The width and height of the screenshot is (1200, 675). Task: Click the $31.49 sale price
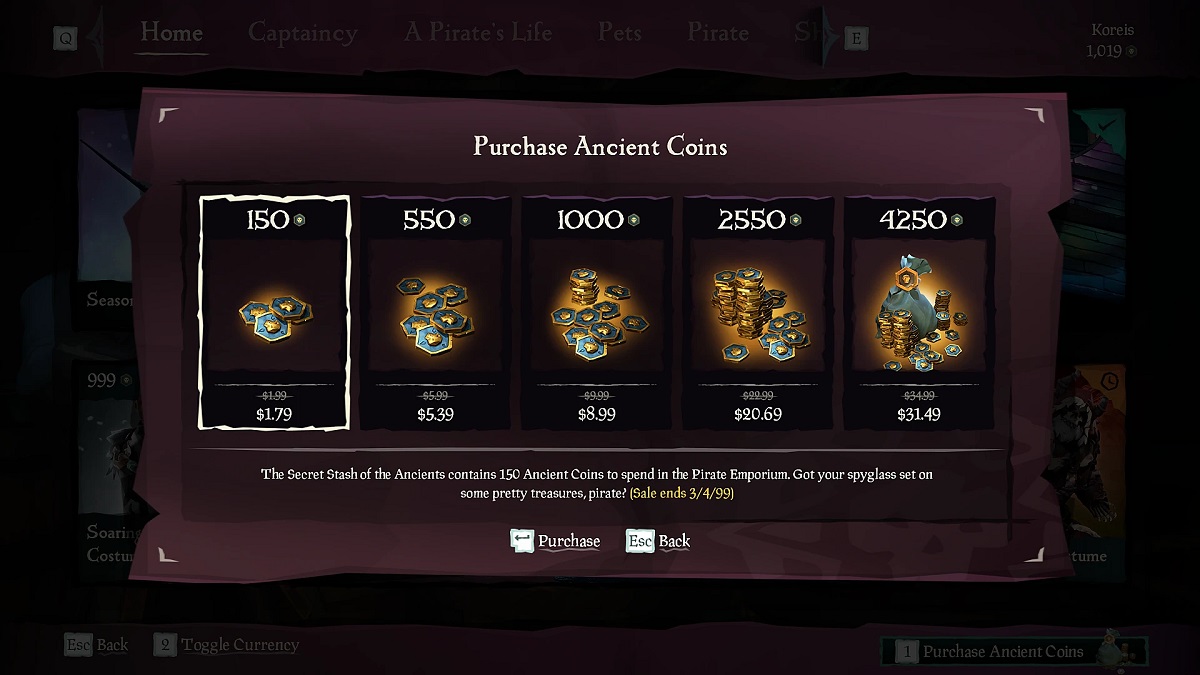click(918, 414)
